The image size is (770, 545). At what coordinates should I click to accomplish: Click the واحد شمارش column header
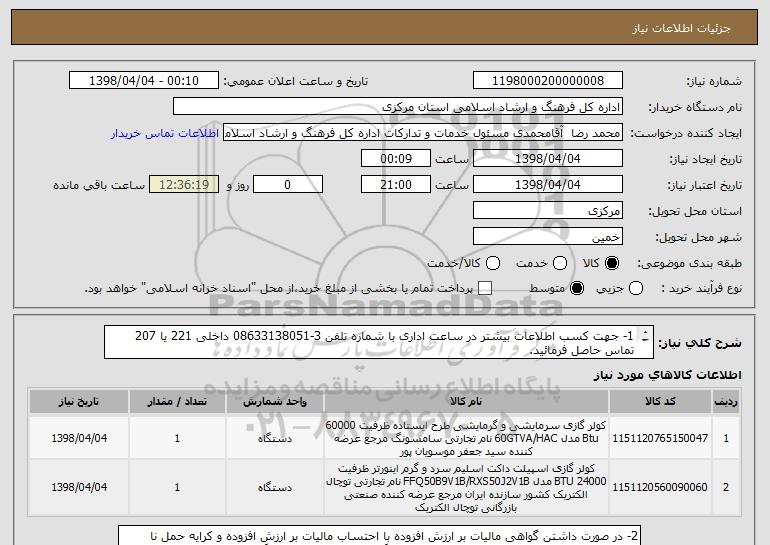[x=275, y=402]
